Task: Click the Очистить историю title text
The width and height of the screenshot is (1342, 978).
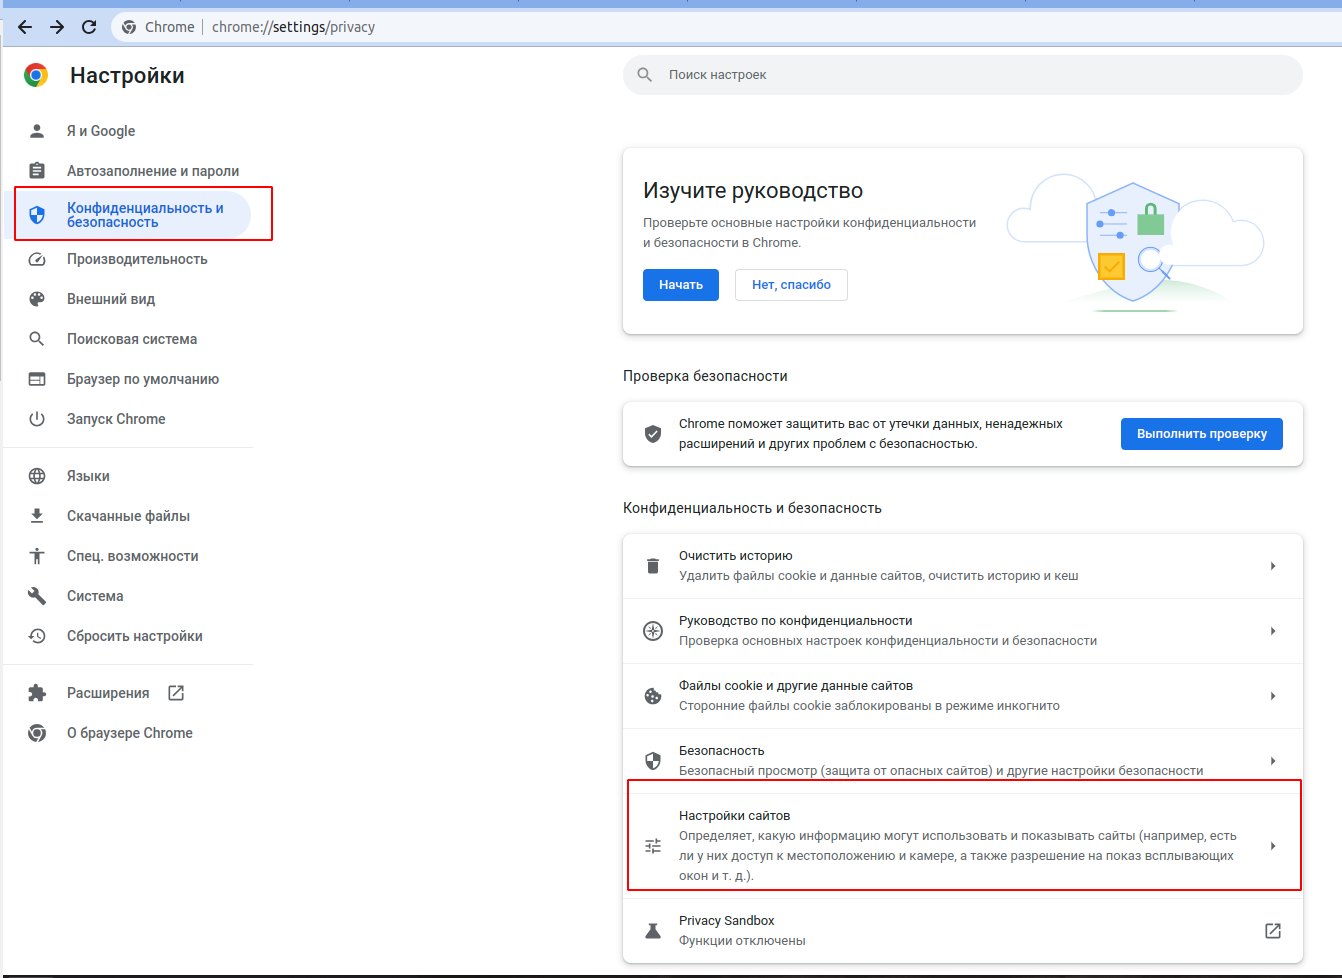Action: 736,556
